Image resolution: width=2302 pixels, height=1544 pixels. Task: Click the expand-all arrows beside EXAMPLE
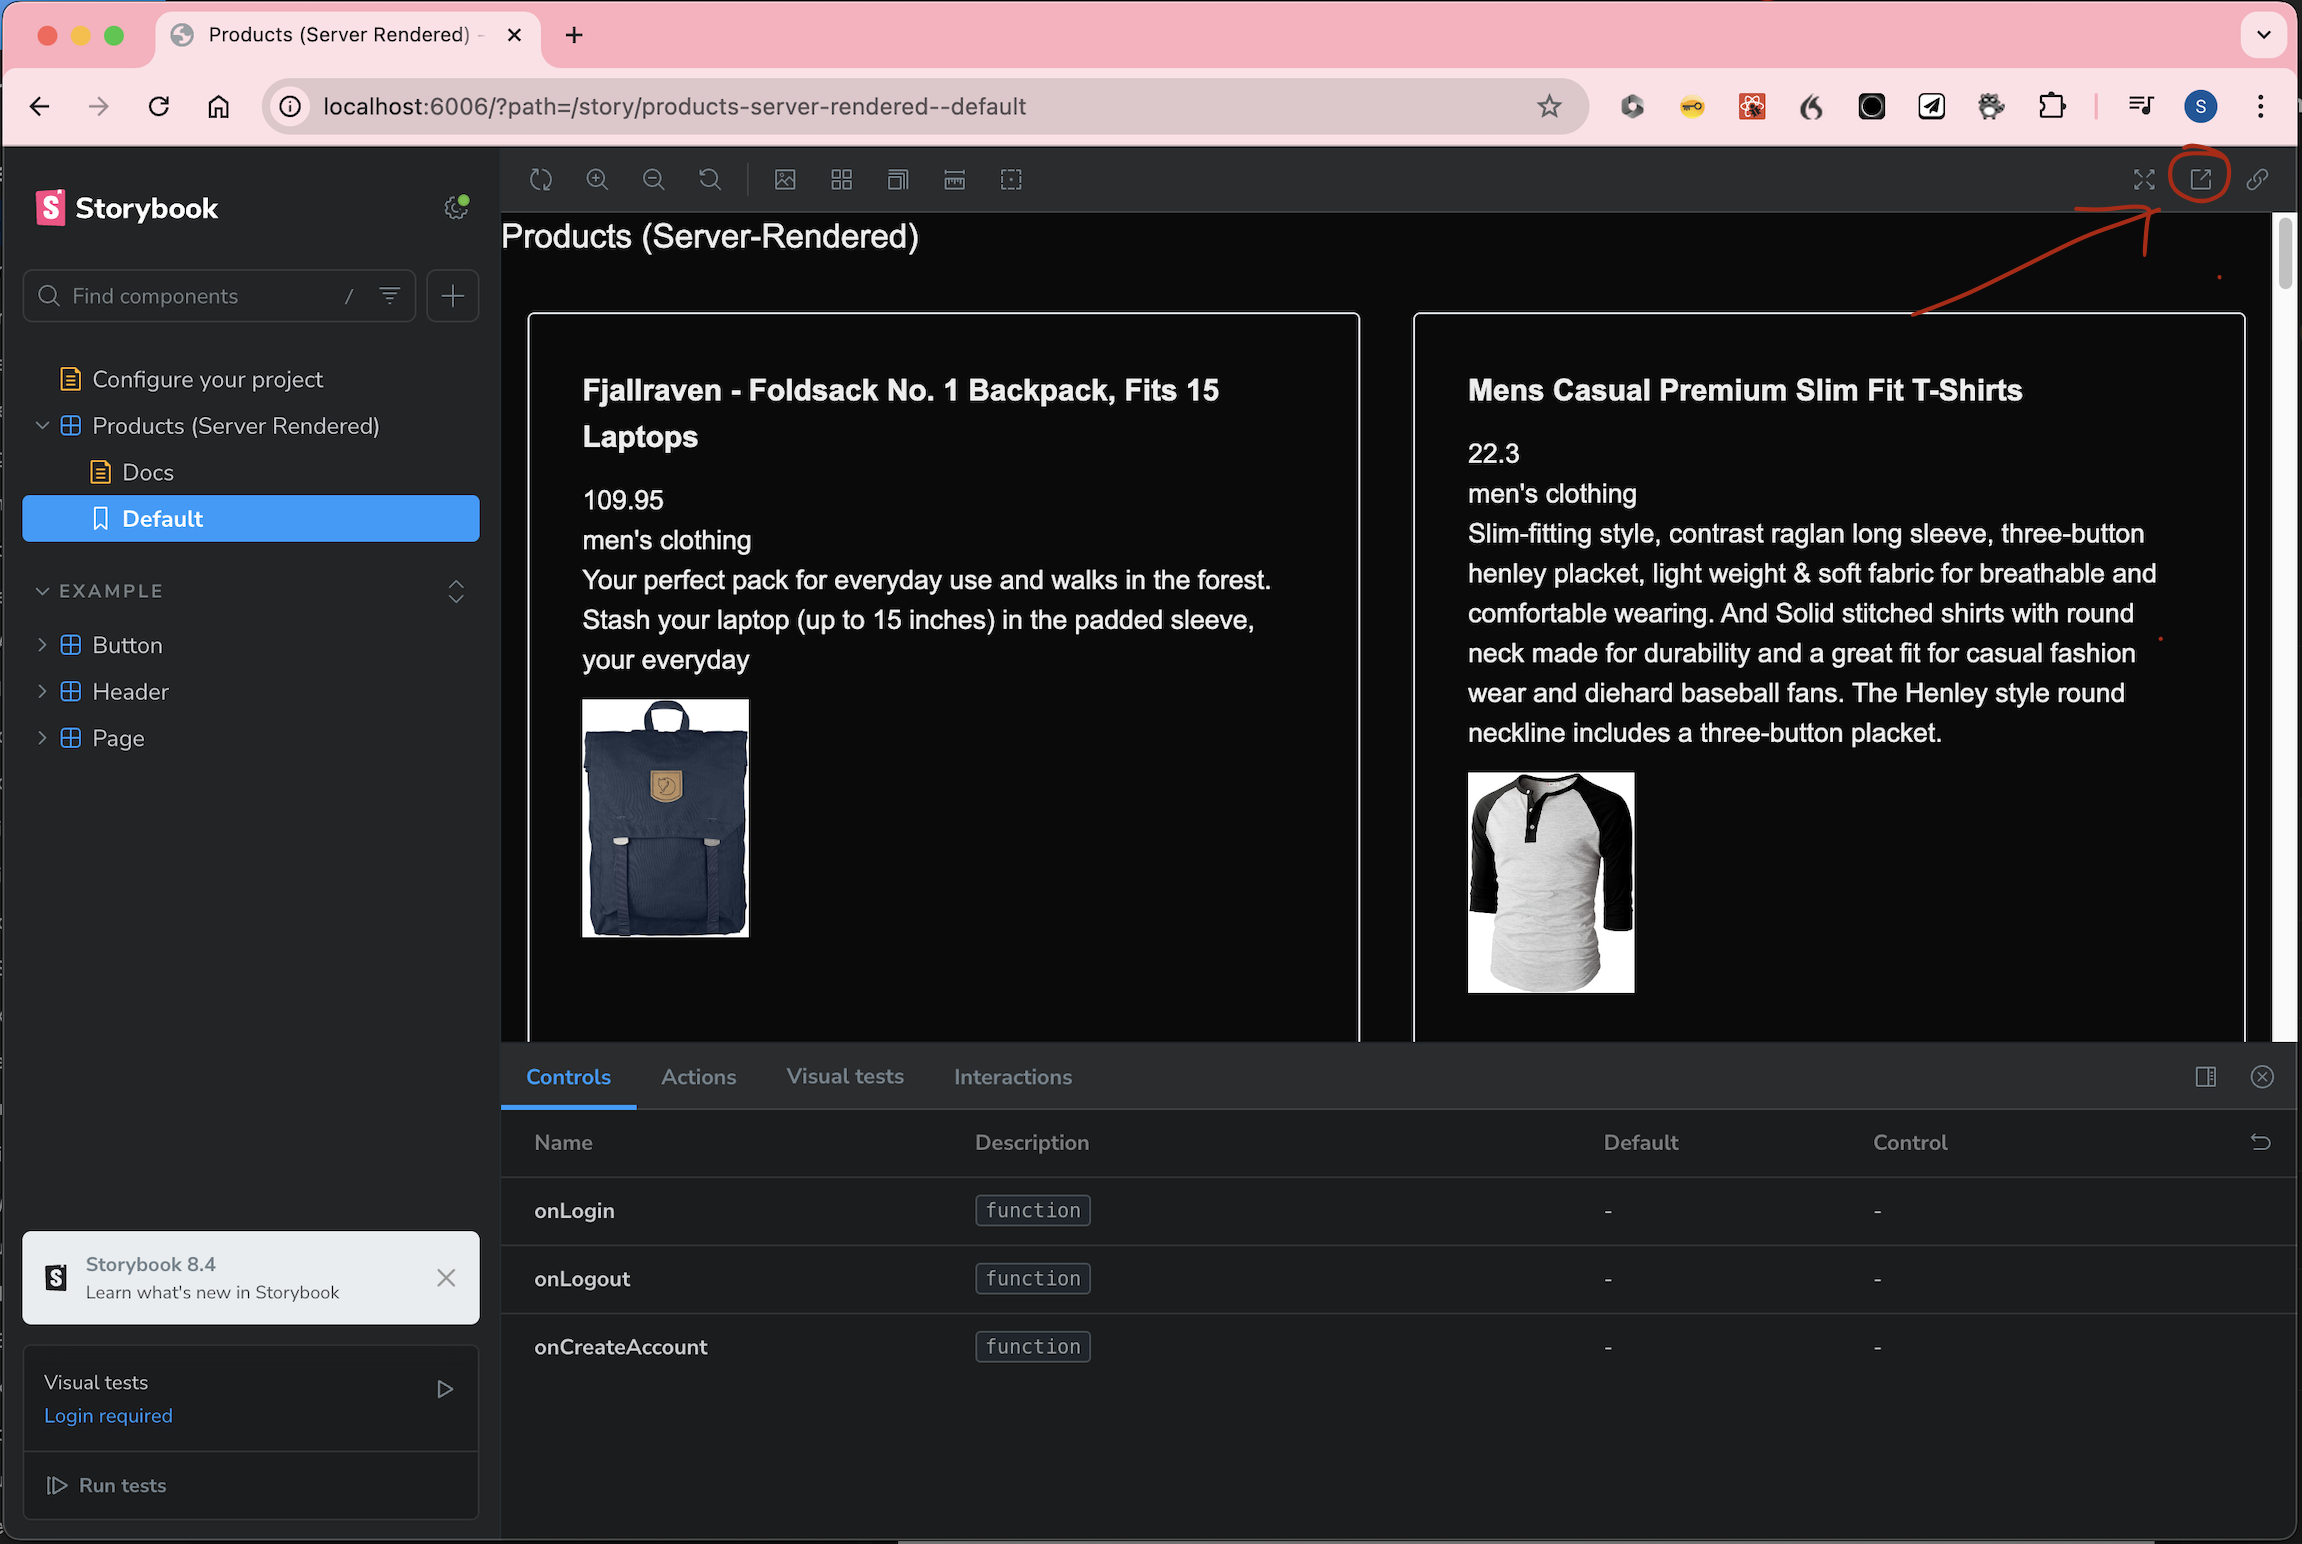tap(456, 591)
